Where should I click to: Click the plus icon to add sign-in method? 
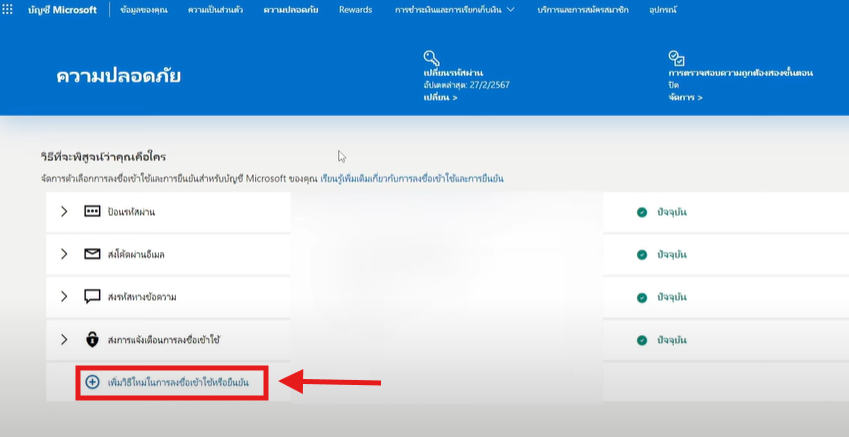coord(93,382)
